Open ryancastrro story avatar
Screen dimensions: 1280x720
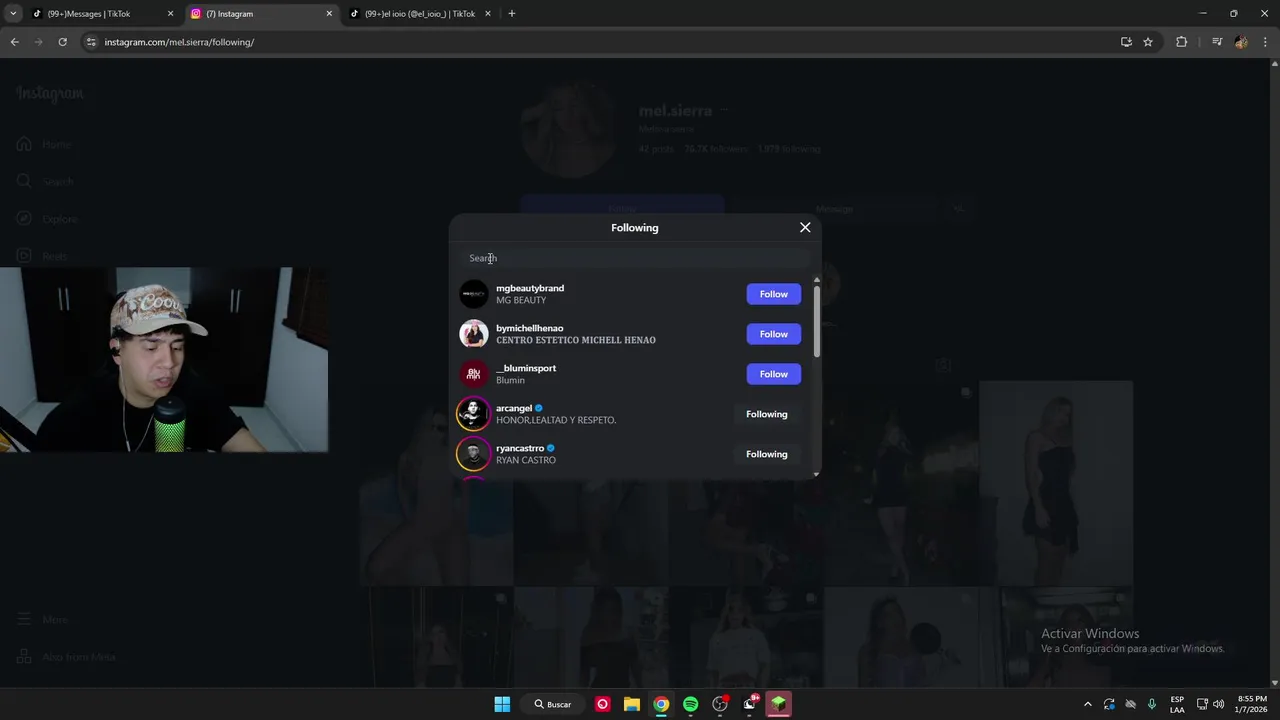click(473, 454)
